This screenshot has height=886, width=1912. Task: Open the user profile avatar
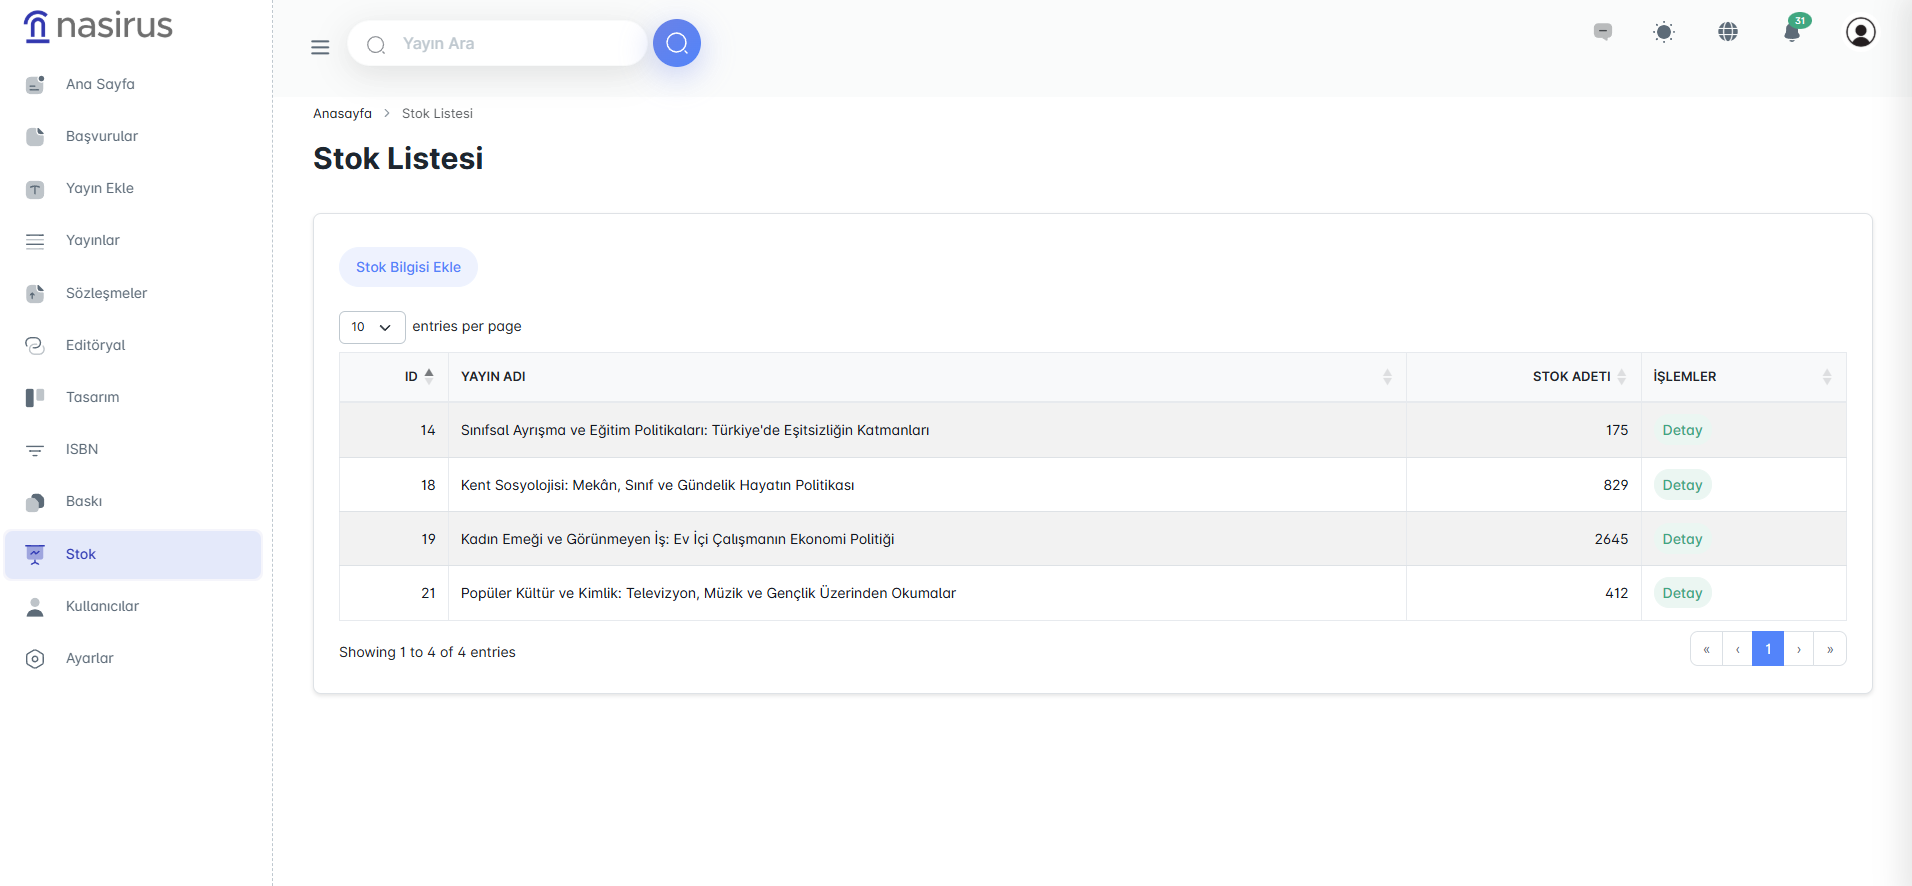tap(1860, 32)
